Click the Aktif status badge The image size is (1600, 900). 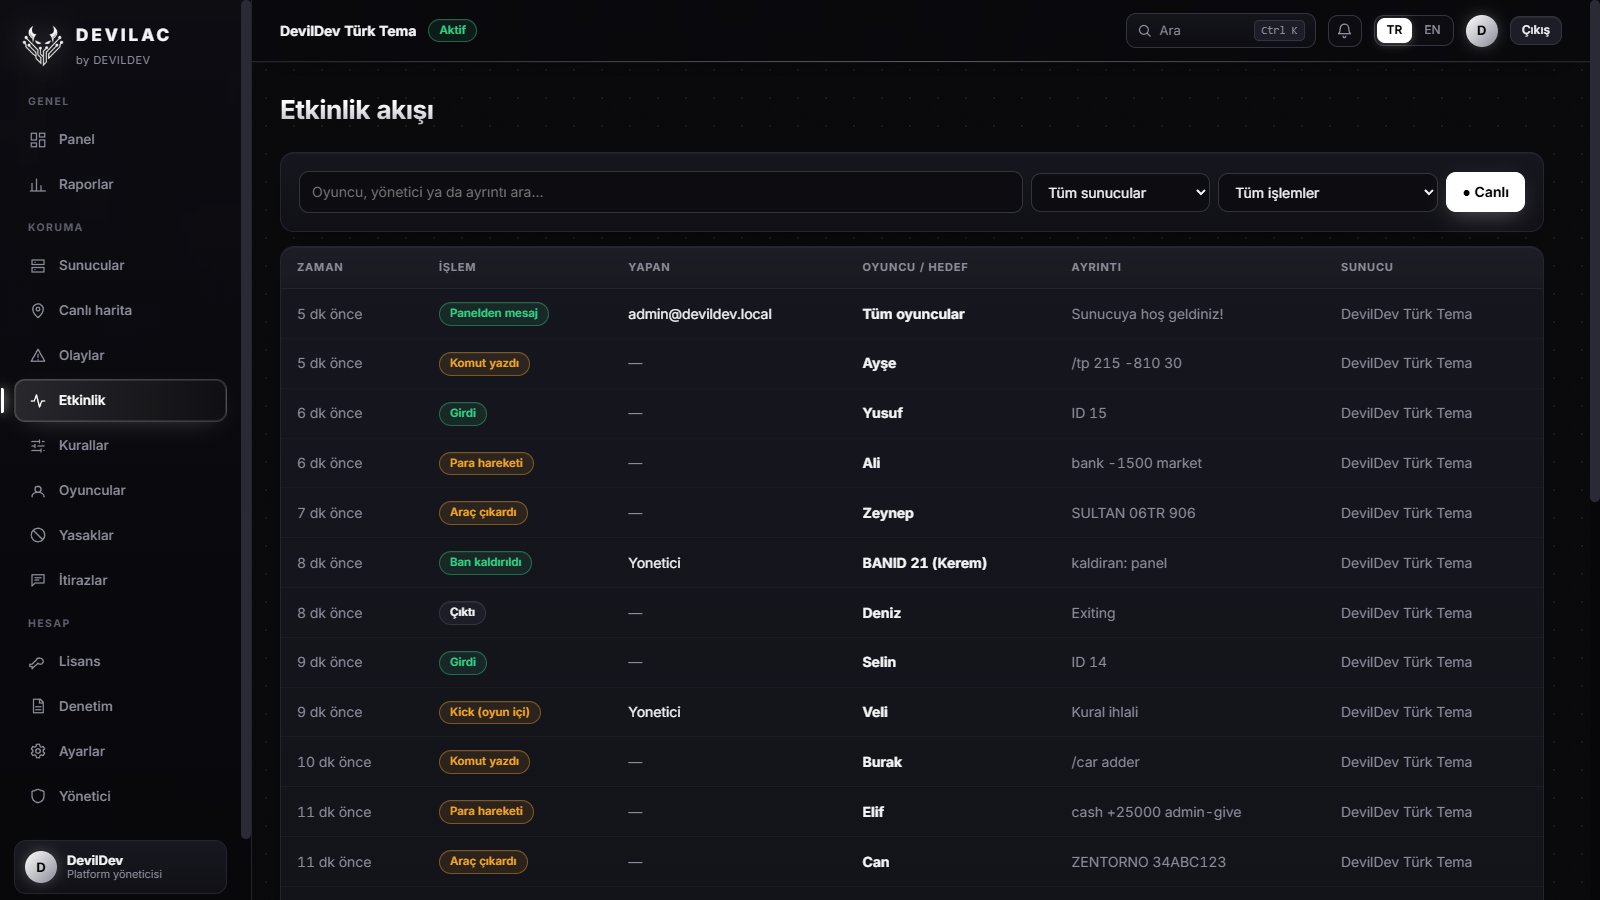tap(452, 30)
